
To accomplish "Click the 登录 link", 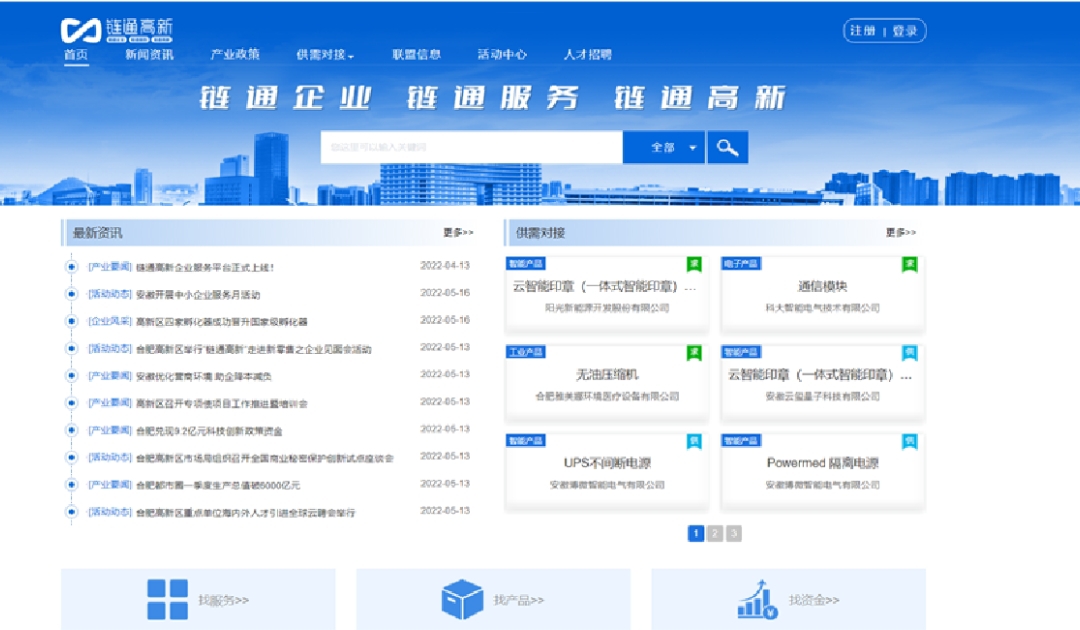I will [904, 31].
